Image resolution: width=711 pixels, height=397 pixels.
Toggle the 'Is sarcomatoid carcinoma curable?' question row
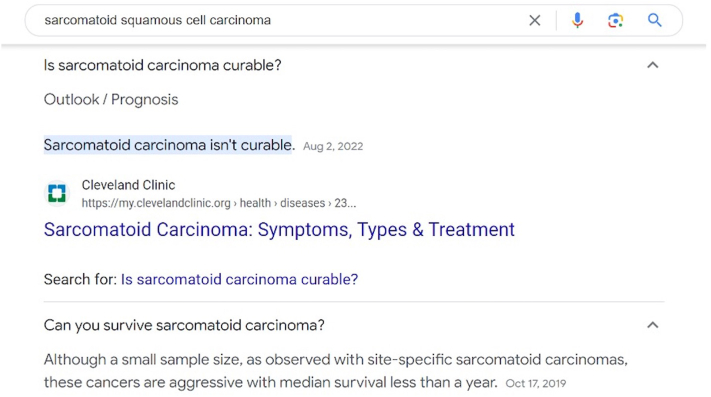[354, 65]
